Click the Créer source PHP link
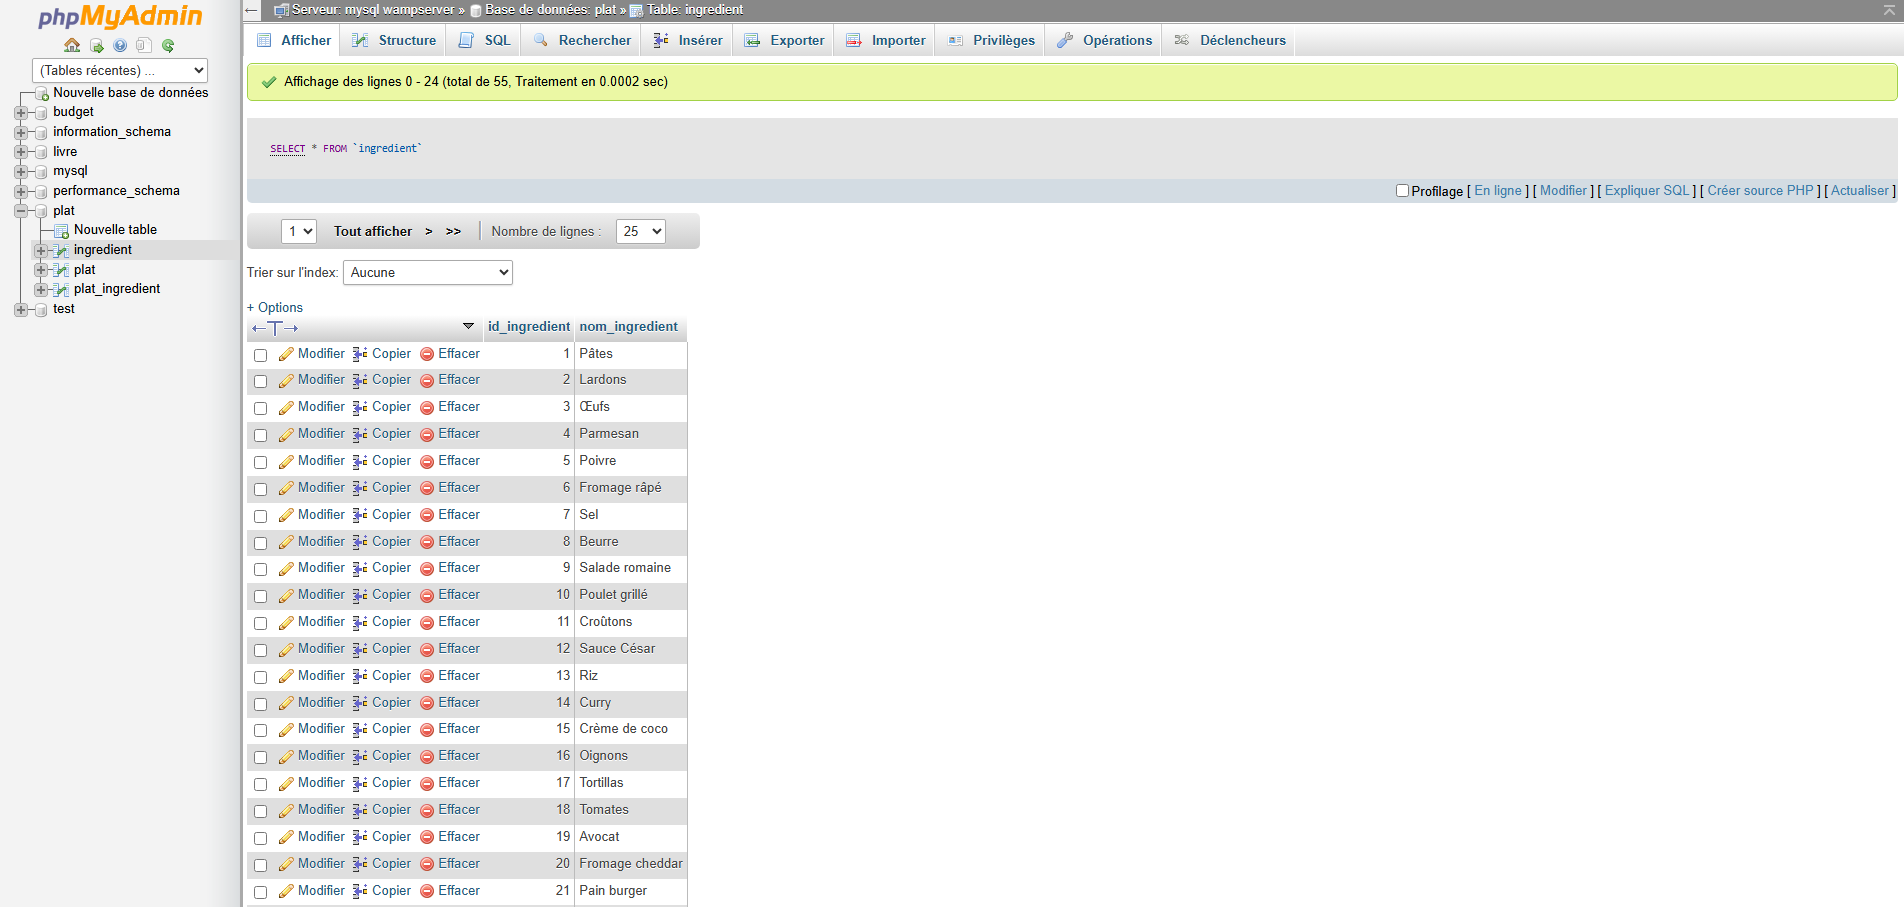 pos(1759,191)
